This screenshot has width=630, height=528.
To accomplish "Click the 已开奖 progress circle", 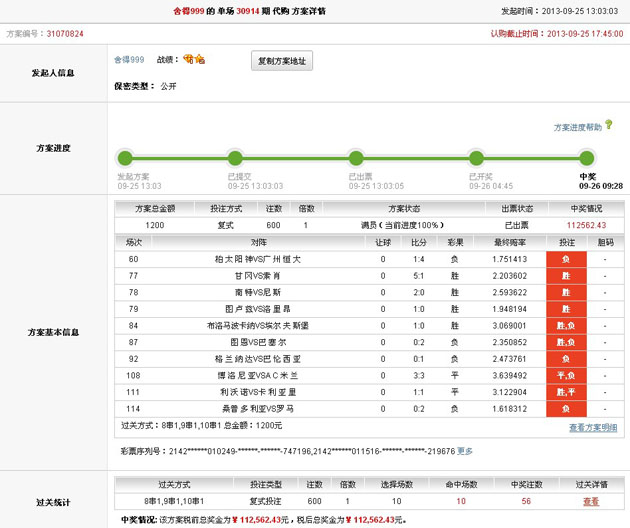I will [477, 158].
